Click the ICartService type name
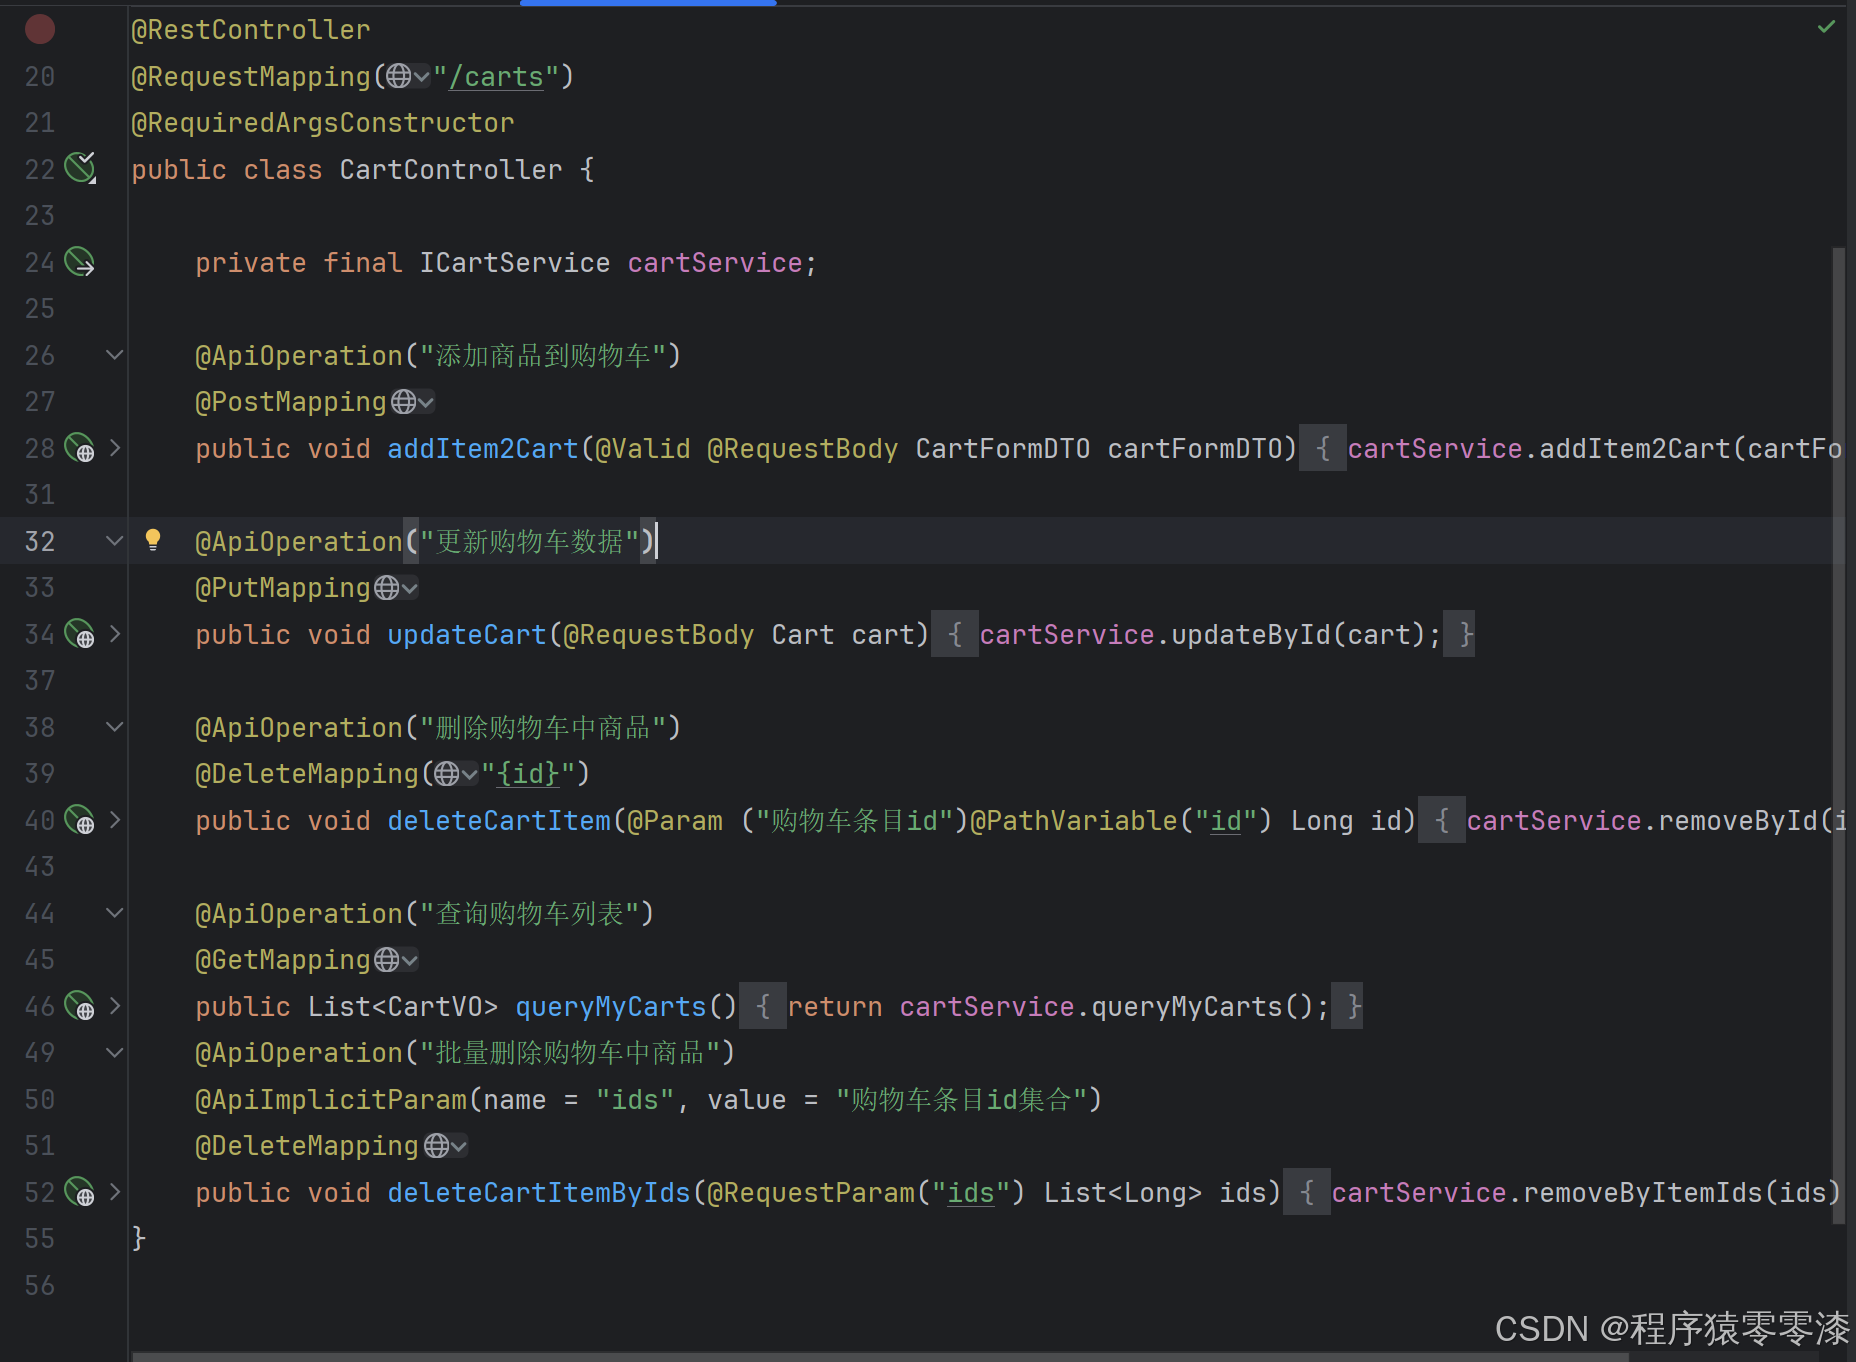The width and height of the screenshot is (1856, 1362). (515, 263)
